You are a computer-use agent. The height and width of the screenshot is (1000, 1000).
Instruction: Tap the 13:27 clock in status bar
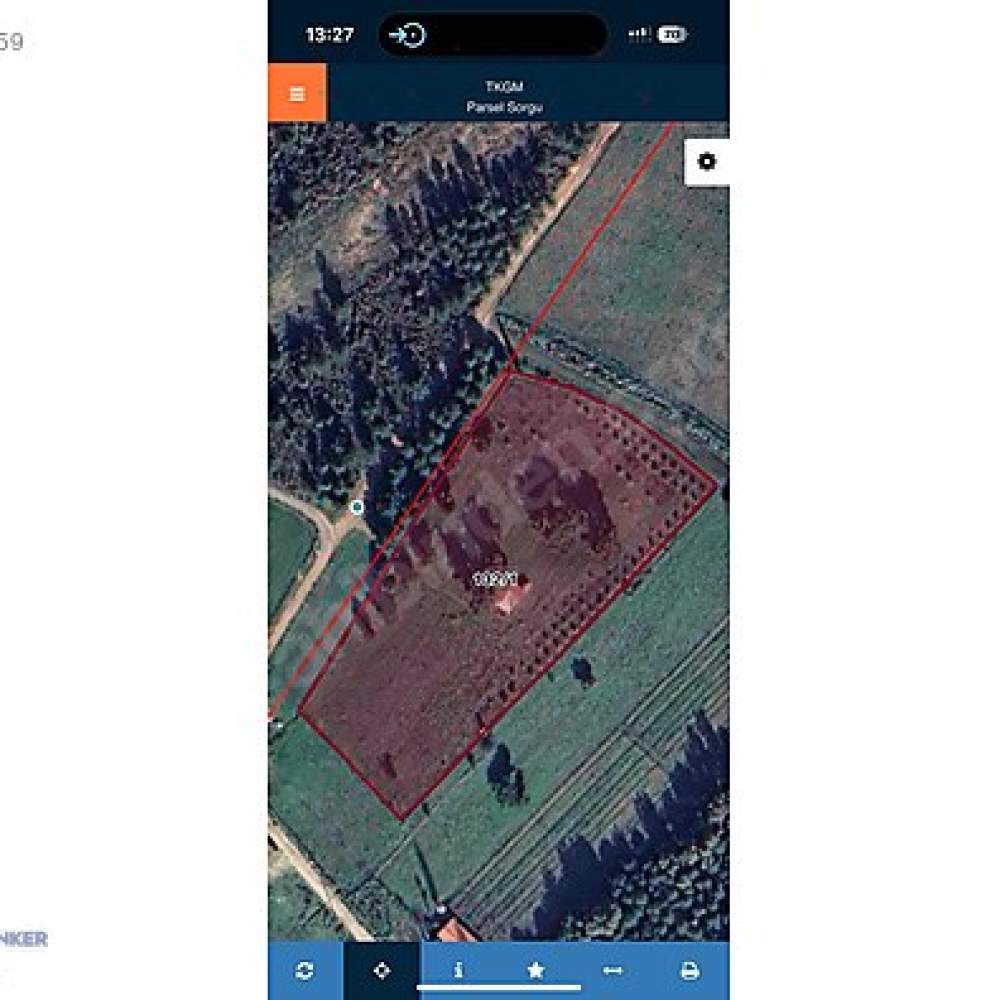pos(329,34)
